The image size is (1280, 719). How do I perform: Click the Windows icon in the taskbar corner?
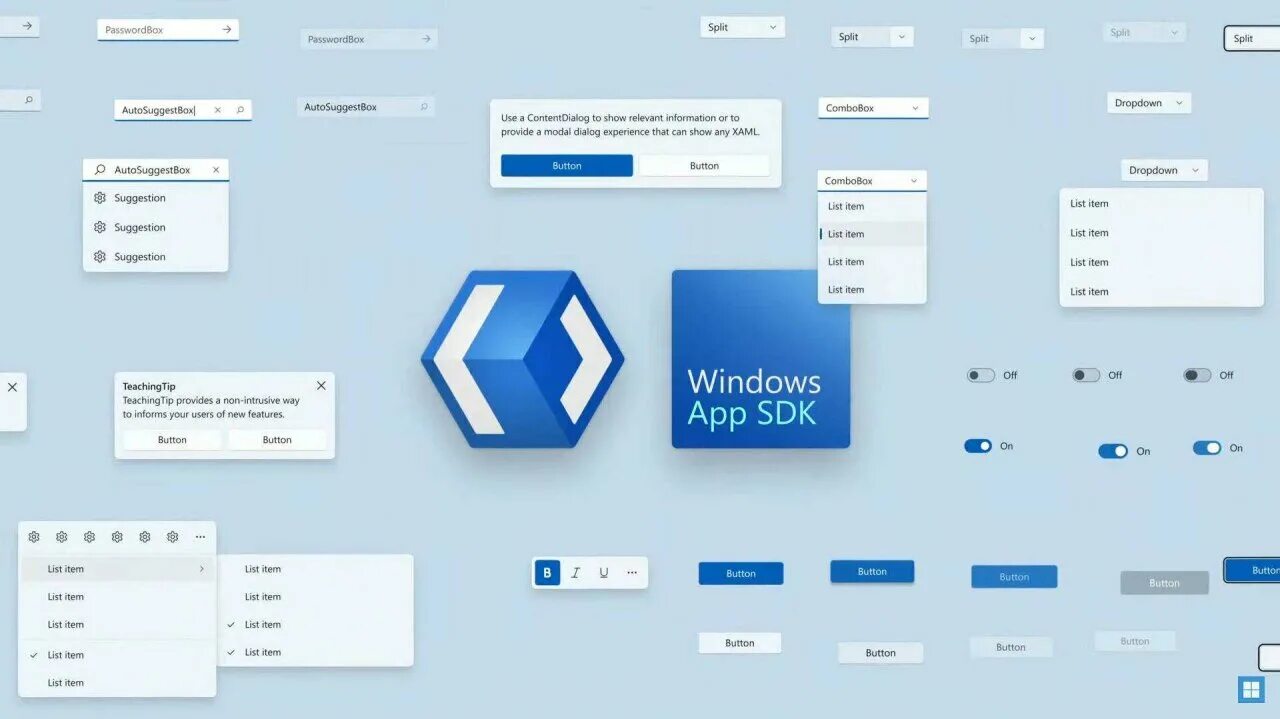[1250, 689]
